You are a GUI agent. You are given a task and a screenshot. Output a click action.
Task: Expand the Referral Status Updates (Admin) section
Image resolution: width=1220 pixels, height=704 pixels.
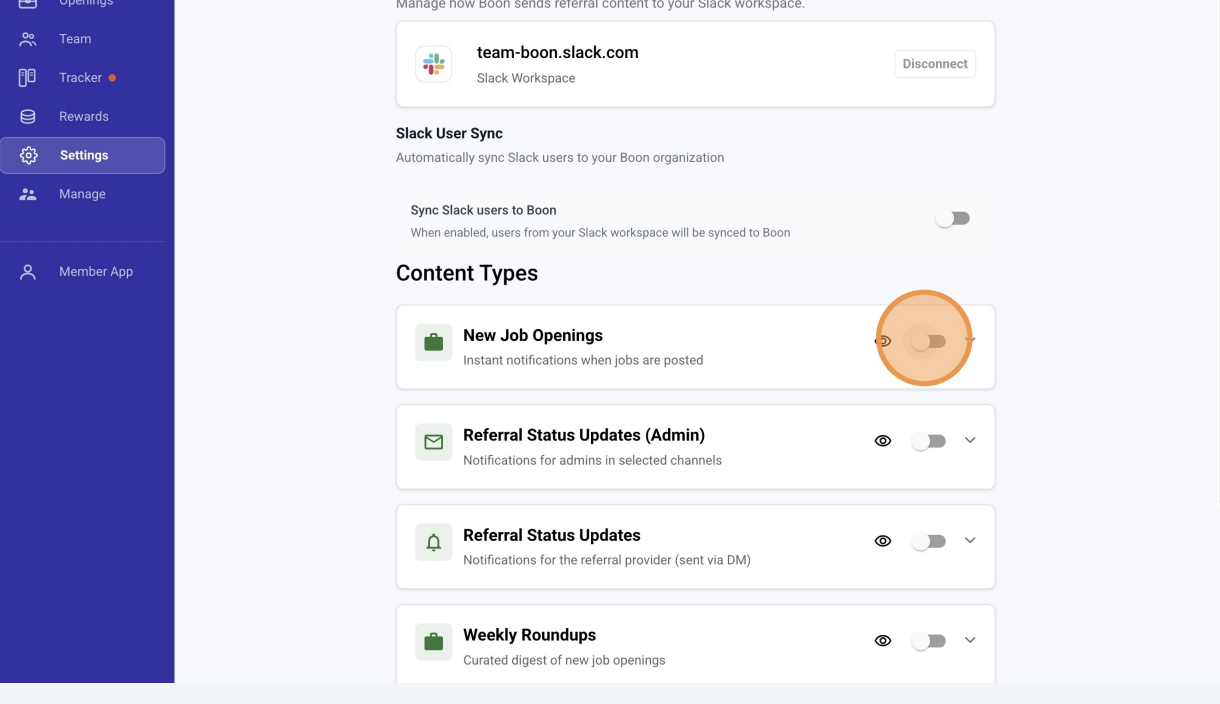970,441
